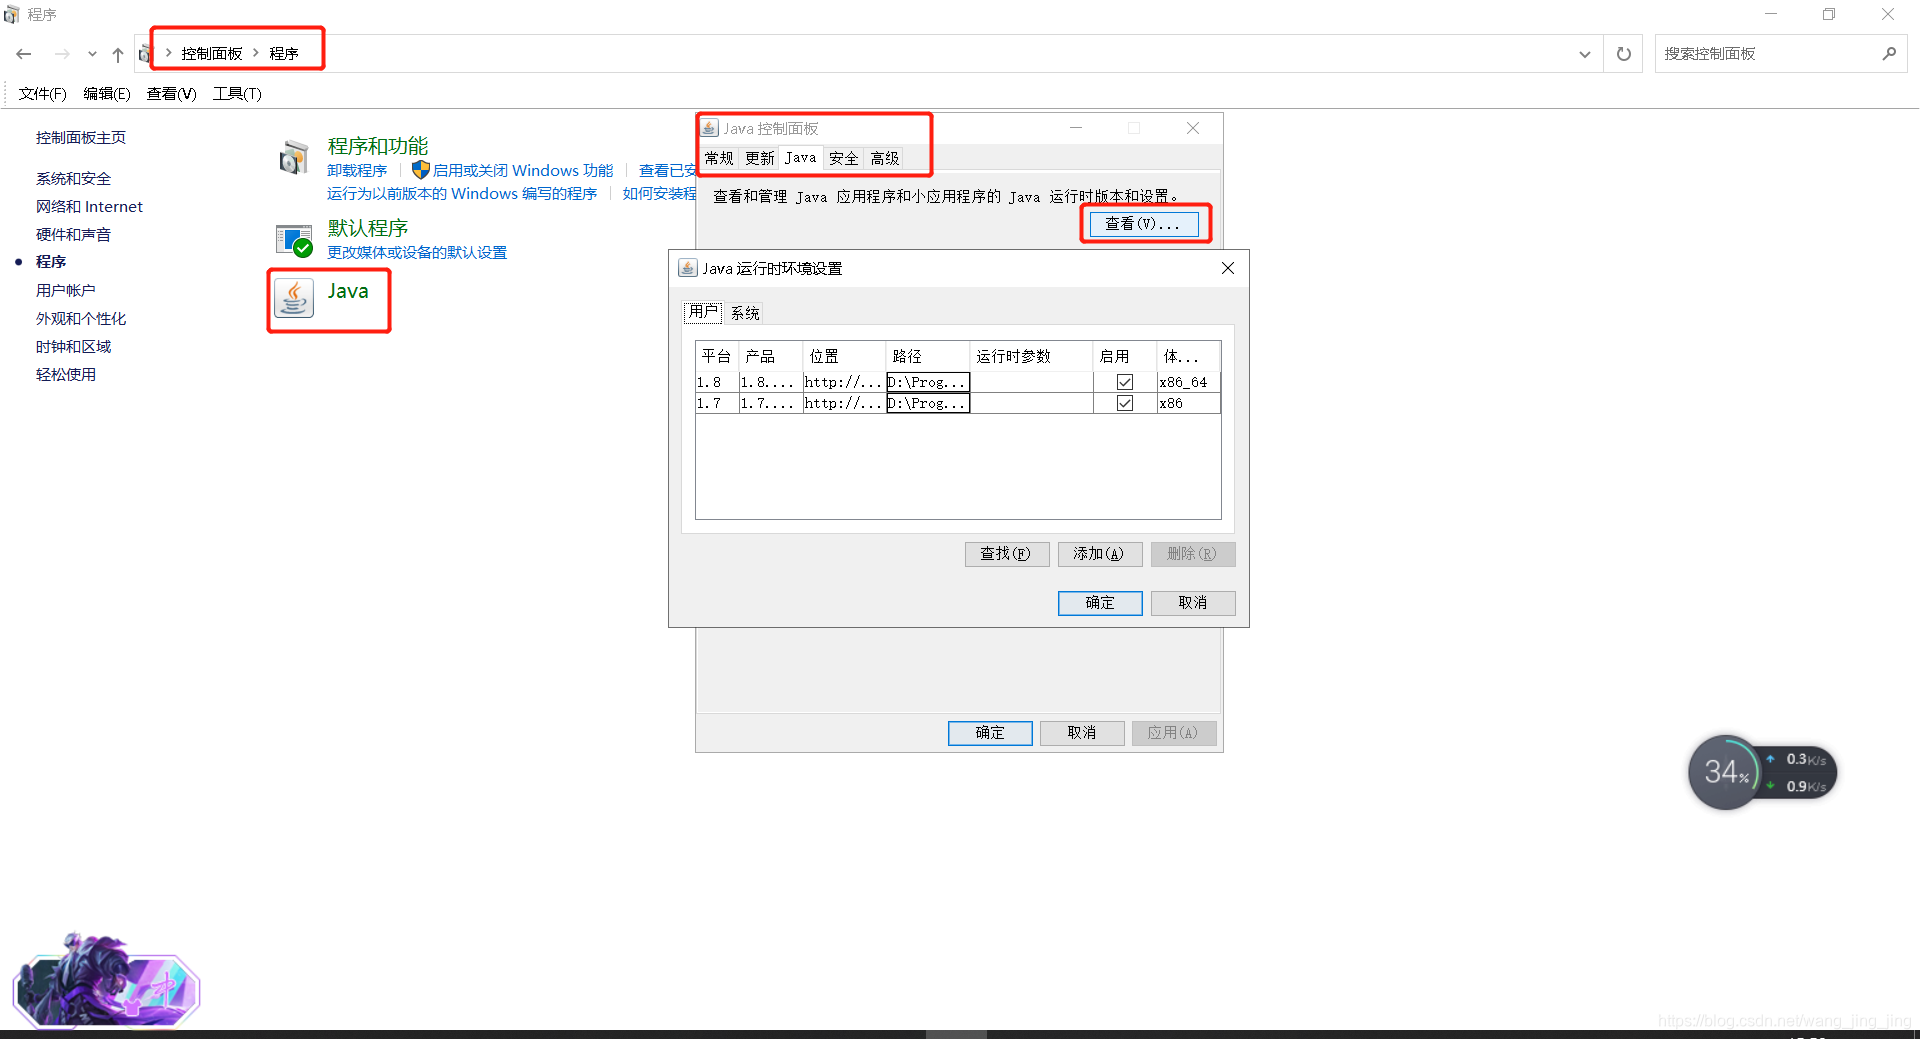The height and width of the screenshot is (1039, 1920).
Task: Click the up arrow to go to parent folder
Action: (x=117, y=54)
